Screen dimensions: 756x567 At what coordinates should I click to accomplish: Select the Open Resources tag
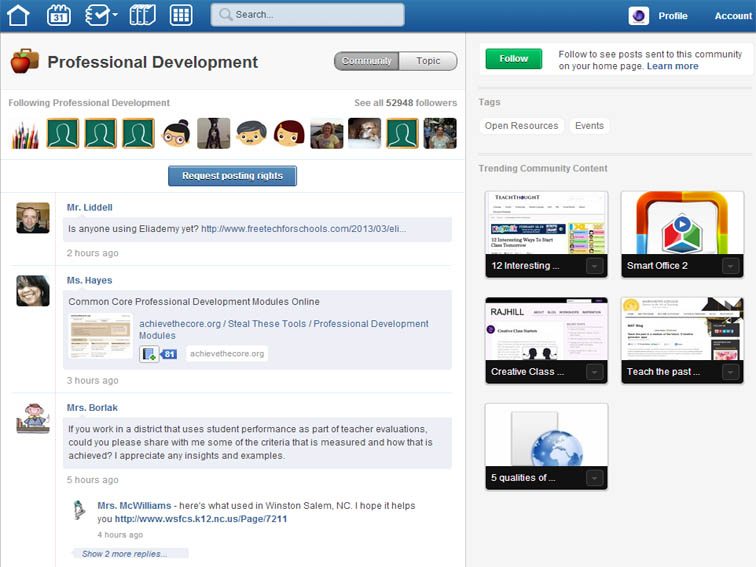point(521,126)
